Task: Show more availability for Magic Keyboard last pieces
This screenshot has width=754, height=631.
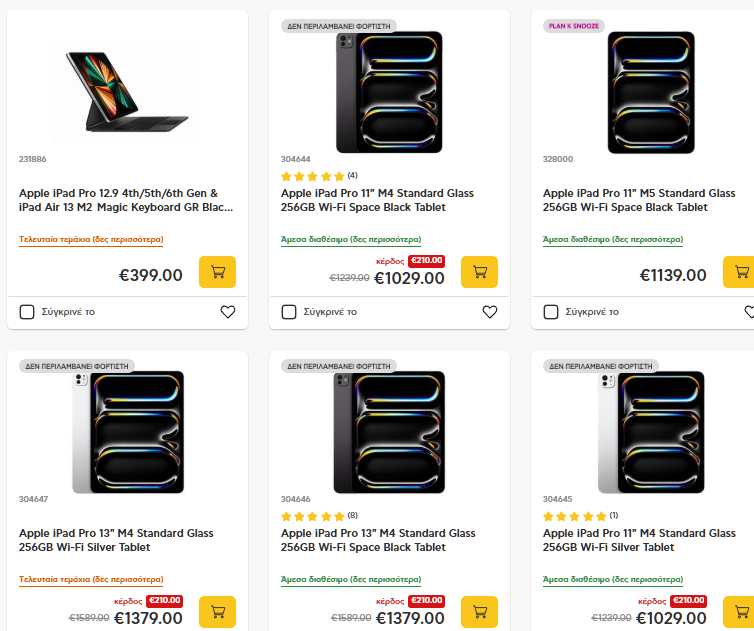Action: (x=91, y=240)
